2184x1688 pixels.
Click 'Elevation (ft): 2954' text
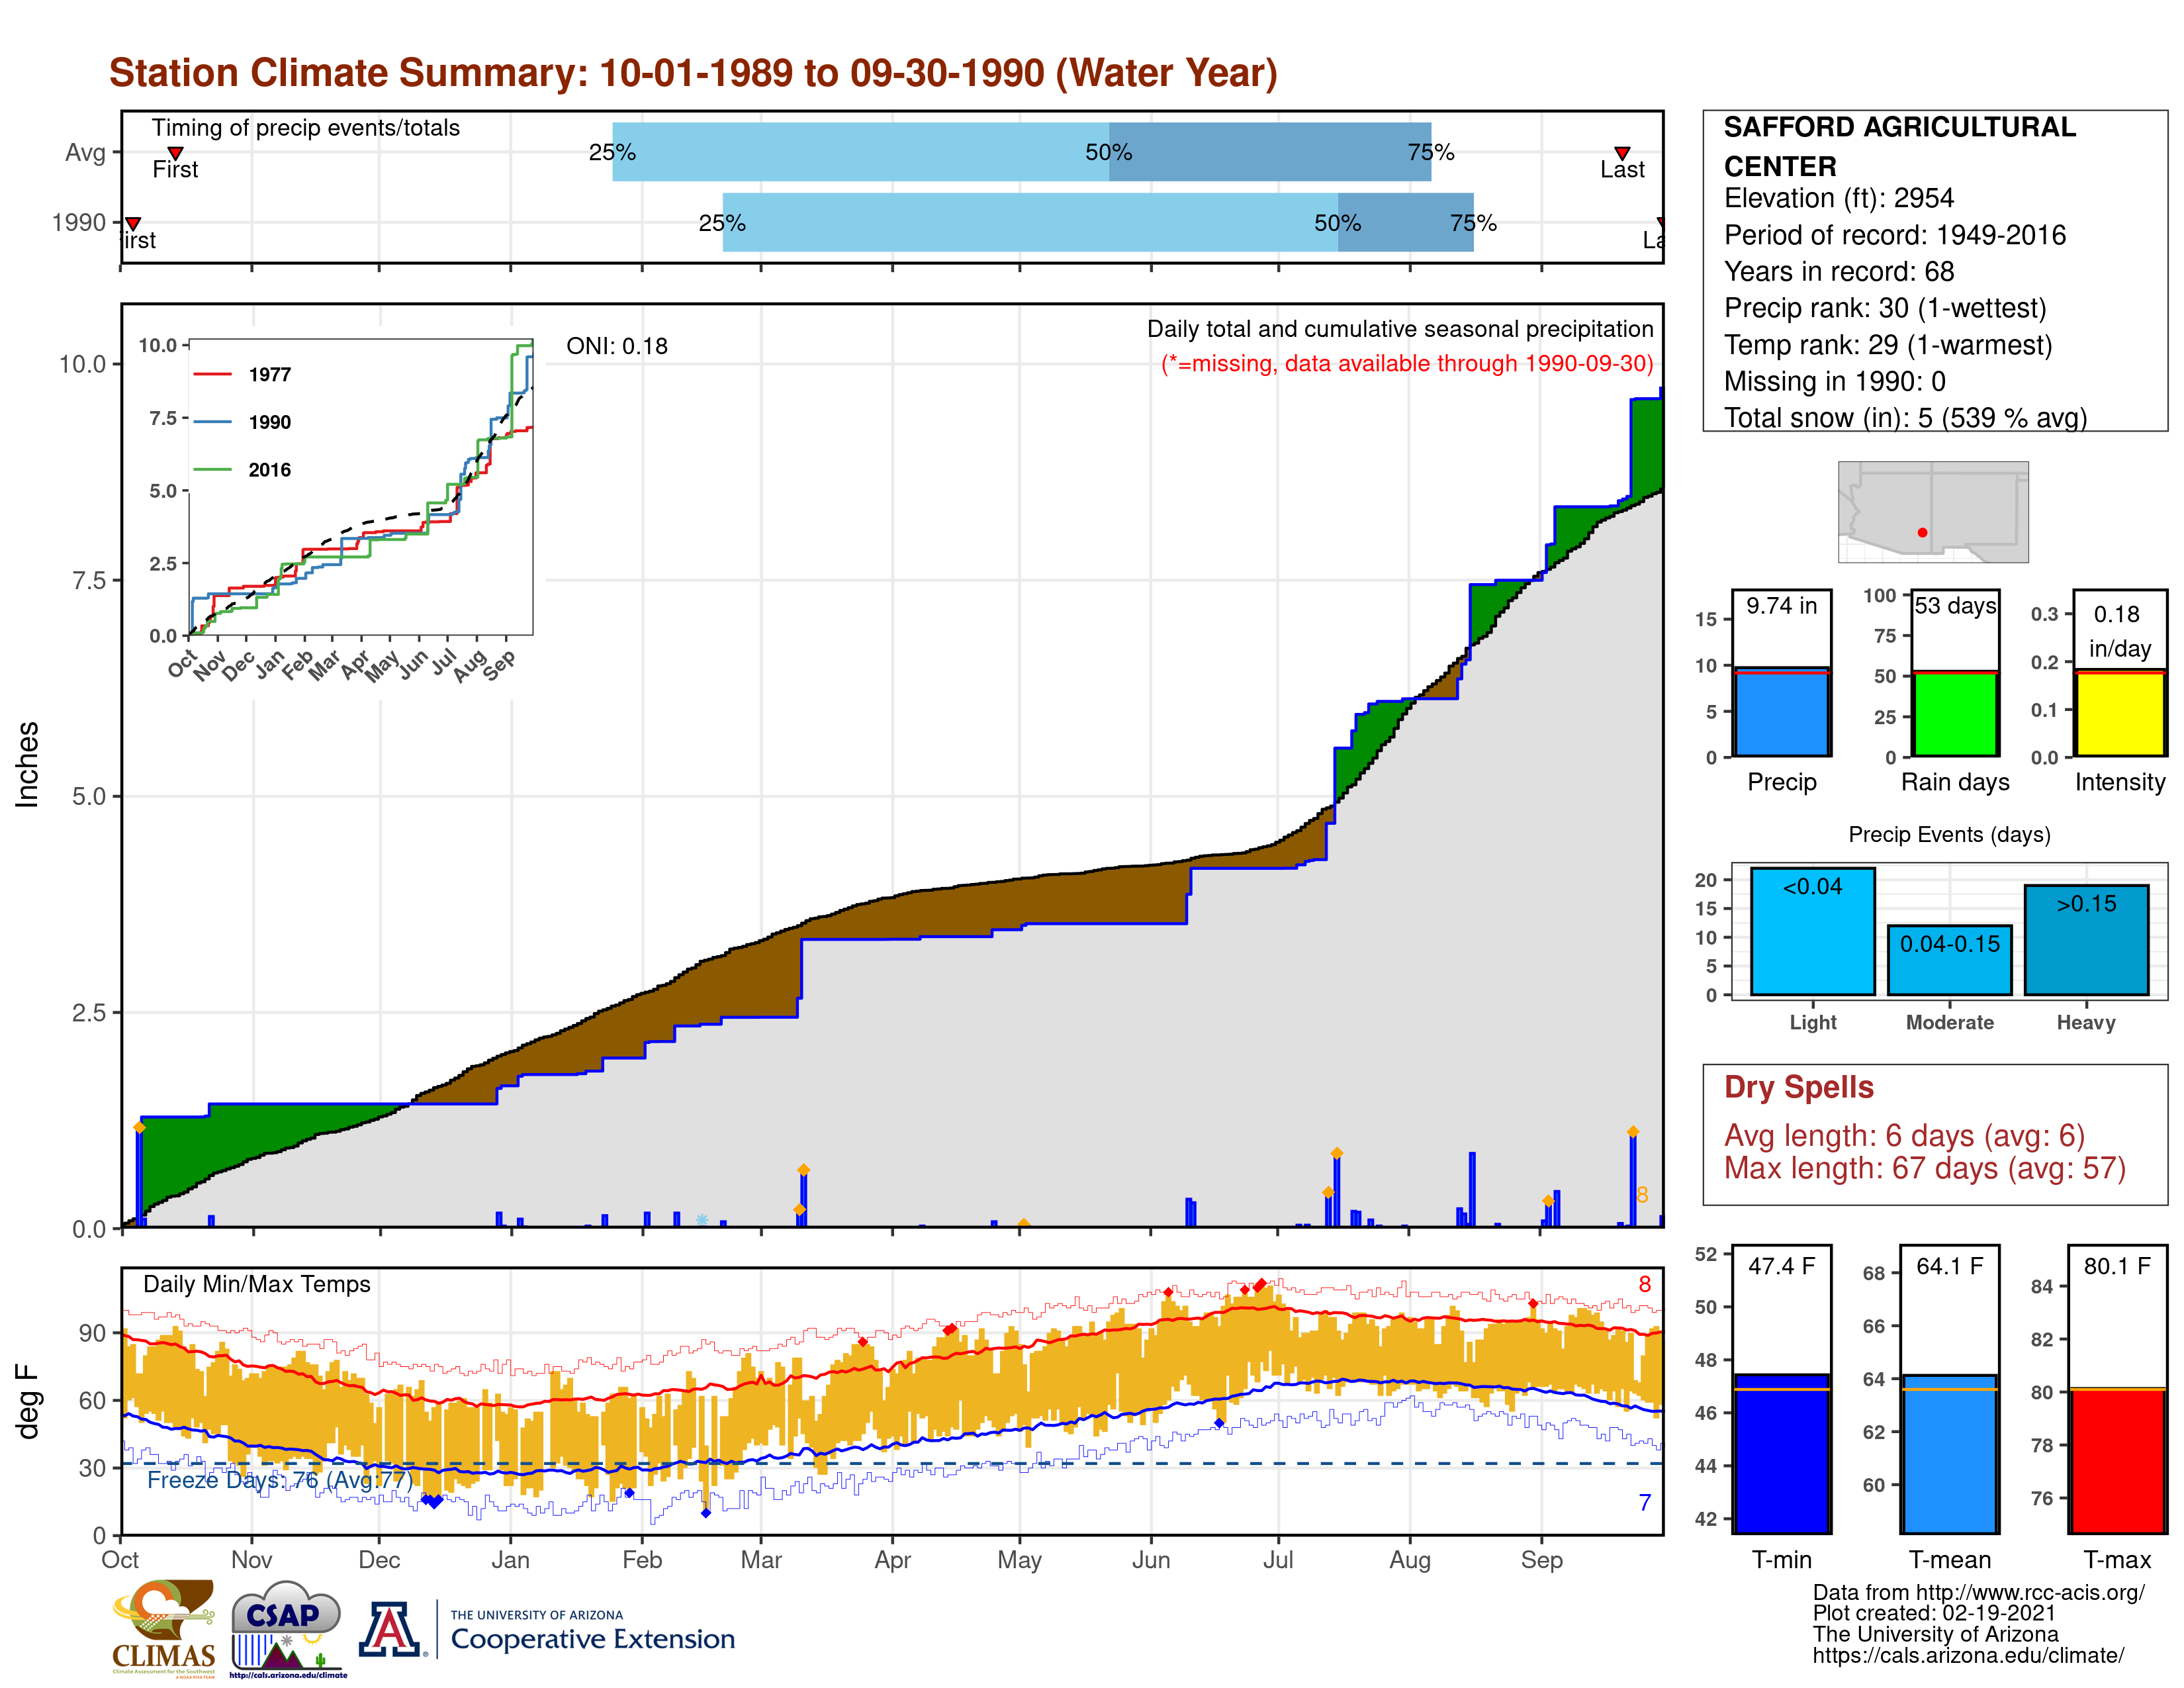tap(1838, 198)
